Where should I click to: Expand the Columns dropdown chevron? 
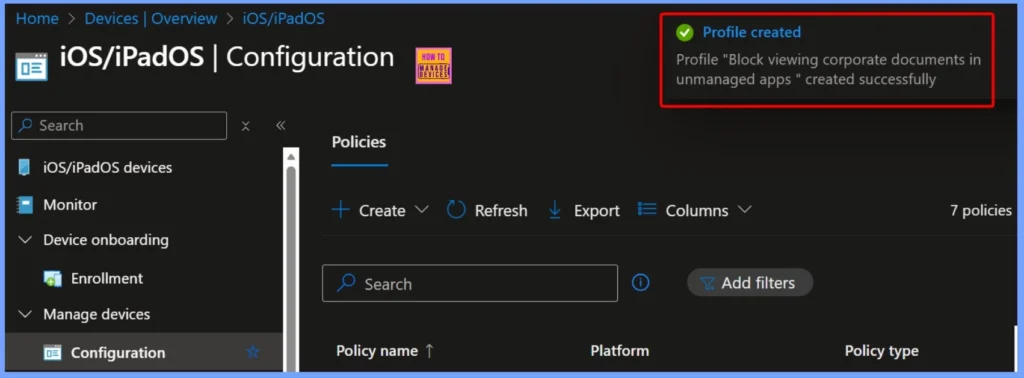point(744,210)
